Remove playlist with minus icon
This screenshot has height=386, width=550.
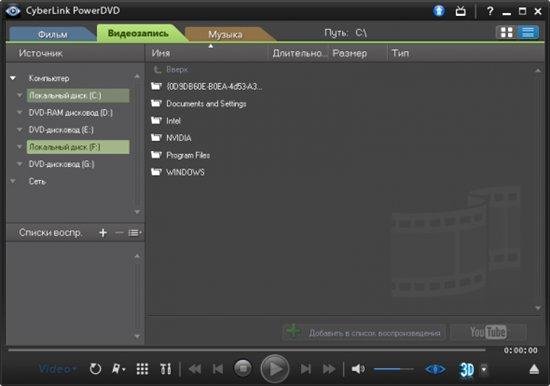point(119,233)
